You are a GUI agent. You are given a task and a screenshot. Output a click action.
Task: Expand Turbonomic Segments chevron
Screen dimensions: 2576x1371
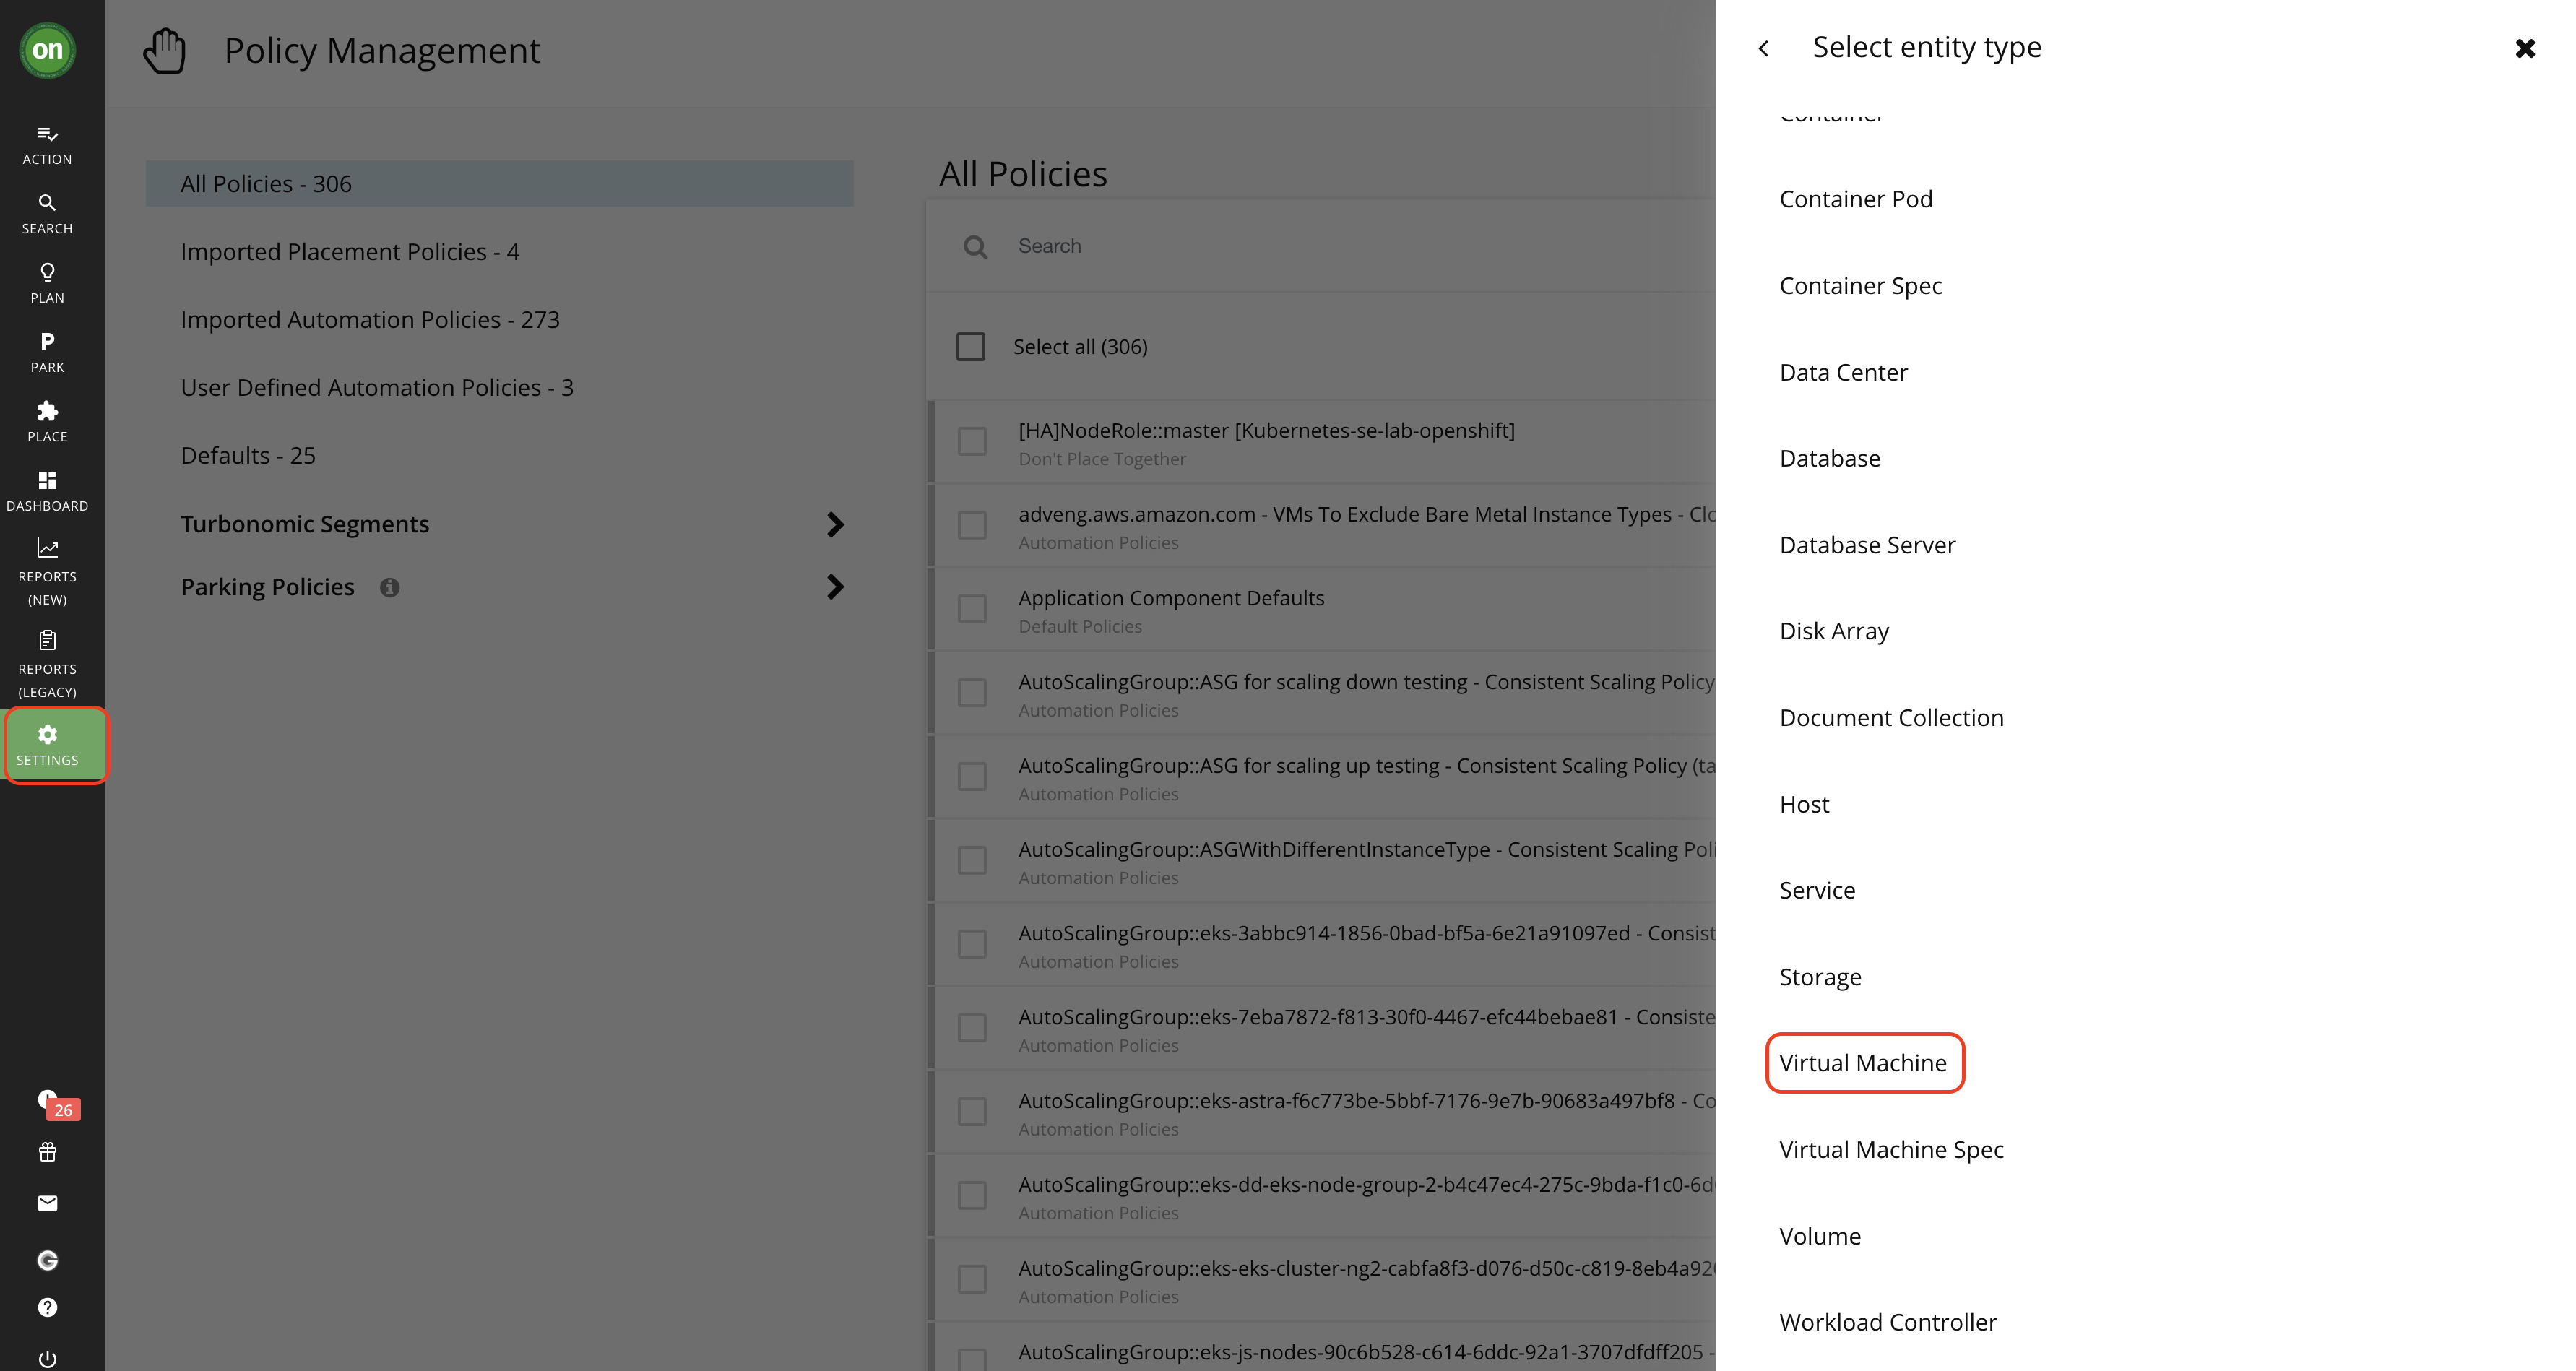pyautogui.click(x=835, y=524)
